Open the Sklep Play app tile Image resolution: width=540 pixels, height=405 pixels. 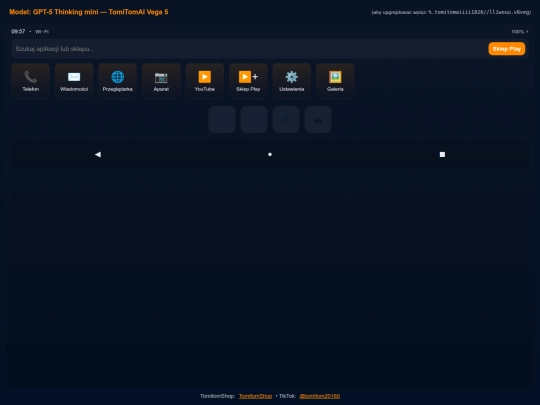click(x=248, y=81)
